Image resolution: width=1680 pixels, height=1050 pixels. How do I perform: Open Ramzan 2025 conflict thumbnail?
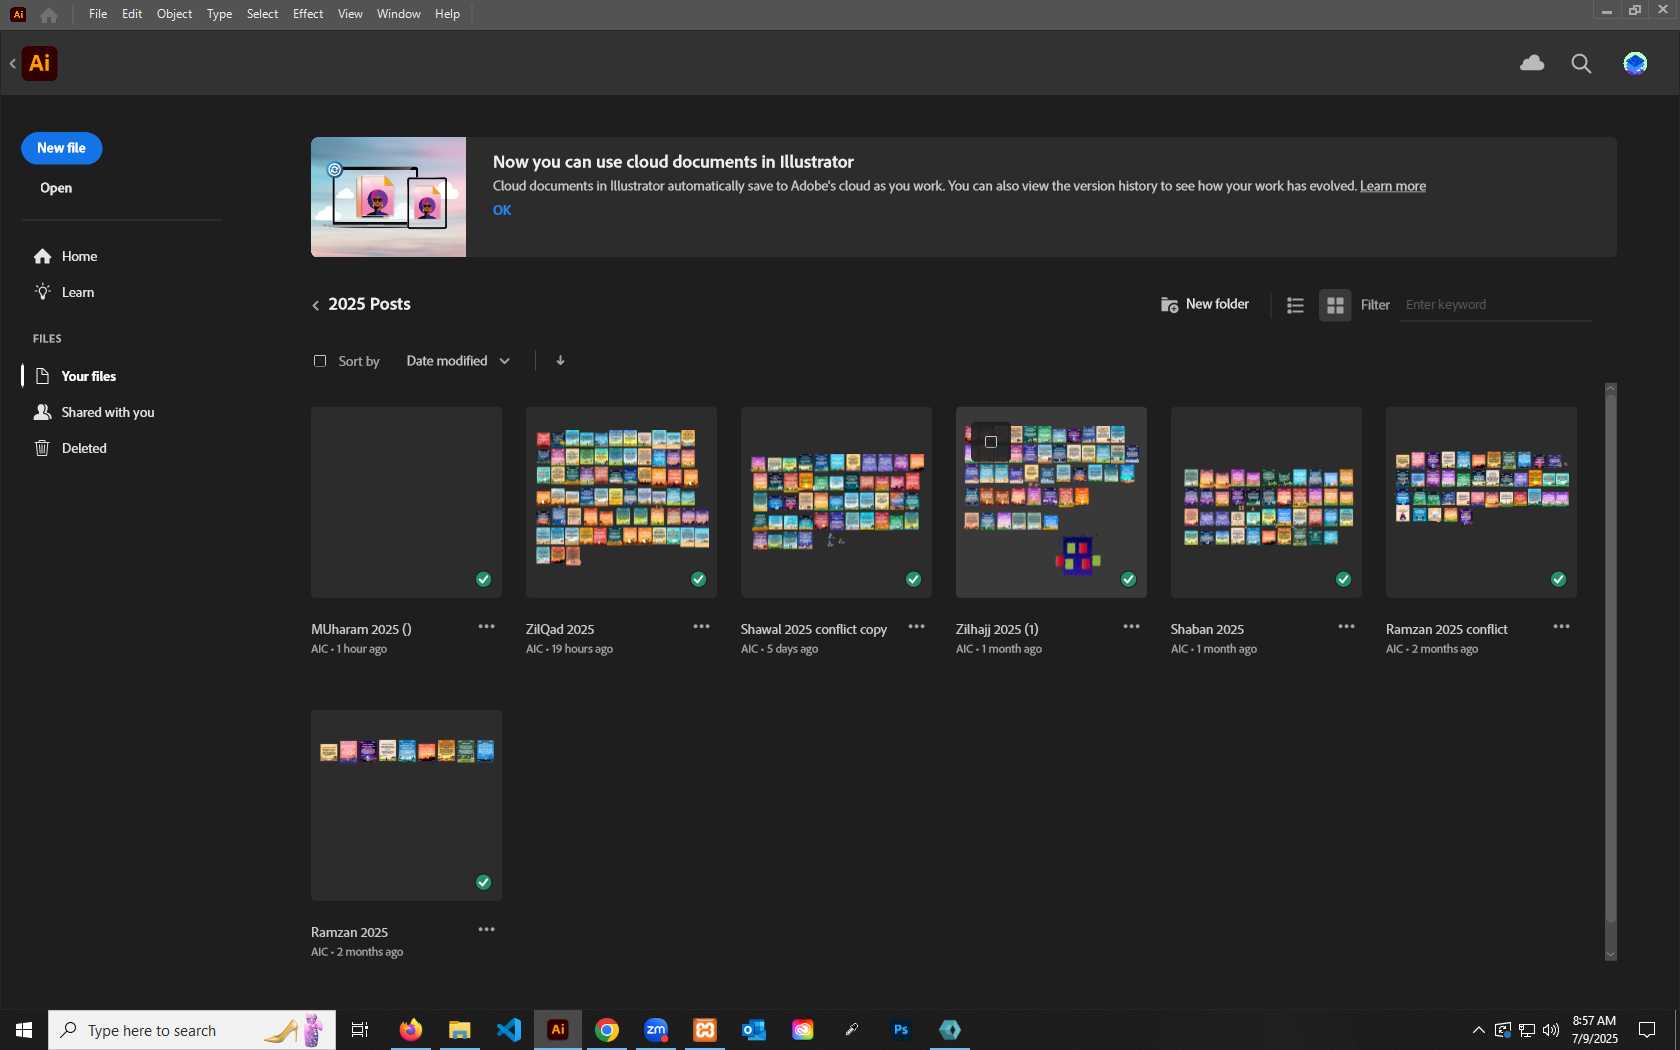click(x=1481, y=502)
